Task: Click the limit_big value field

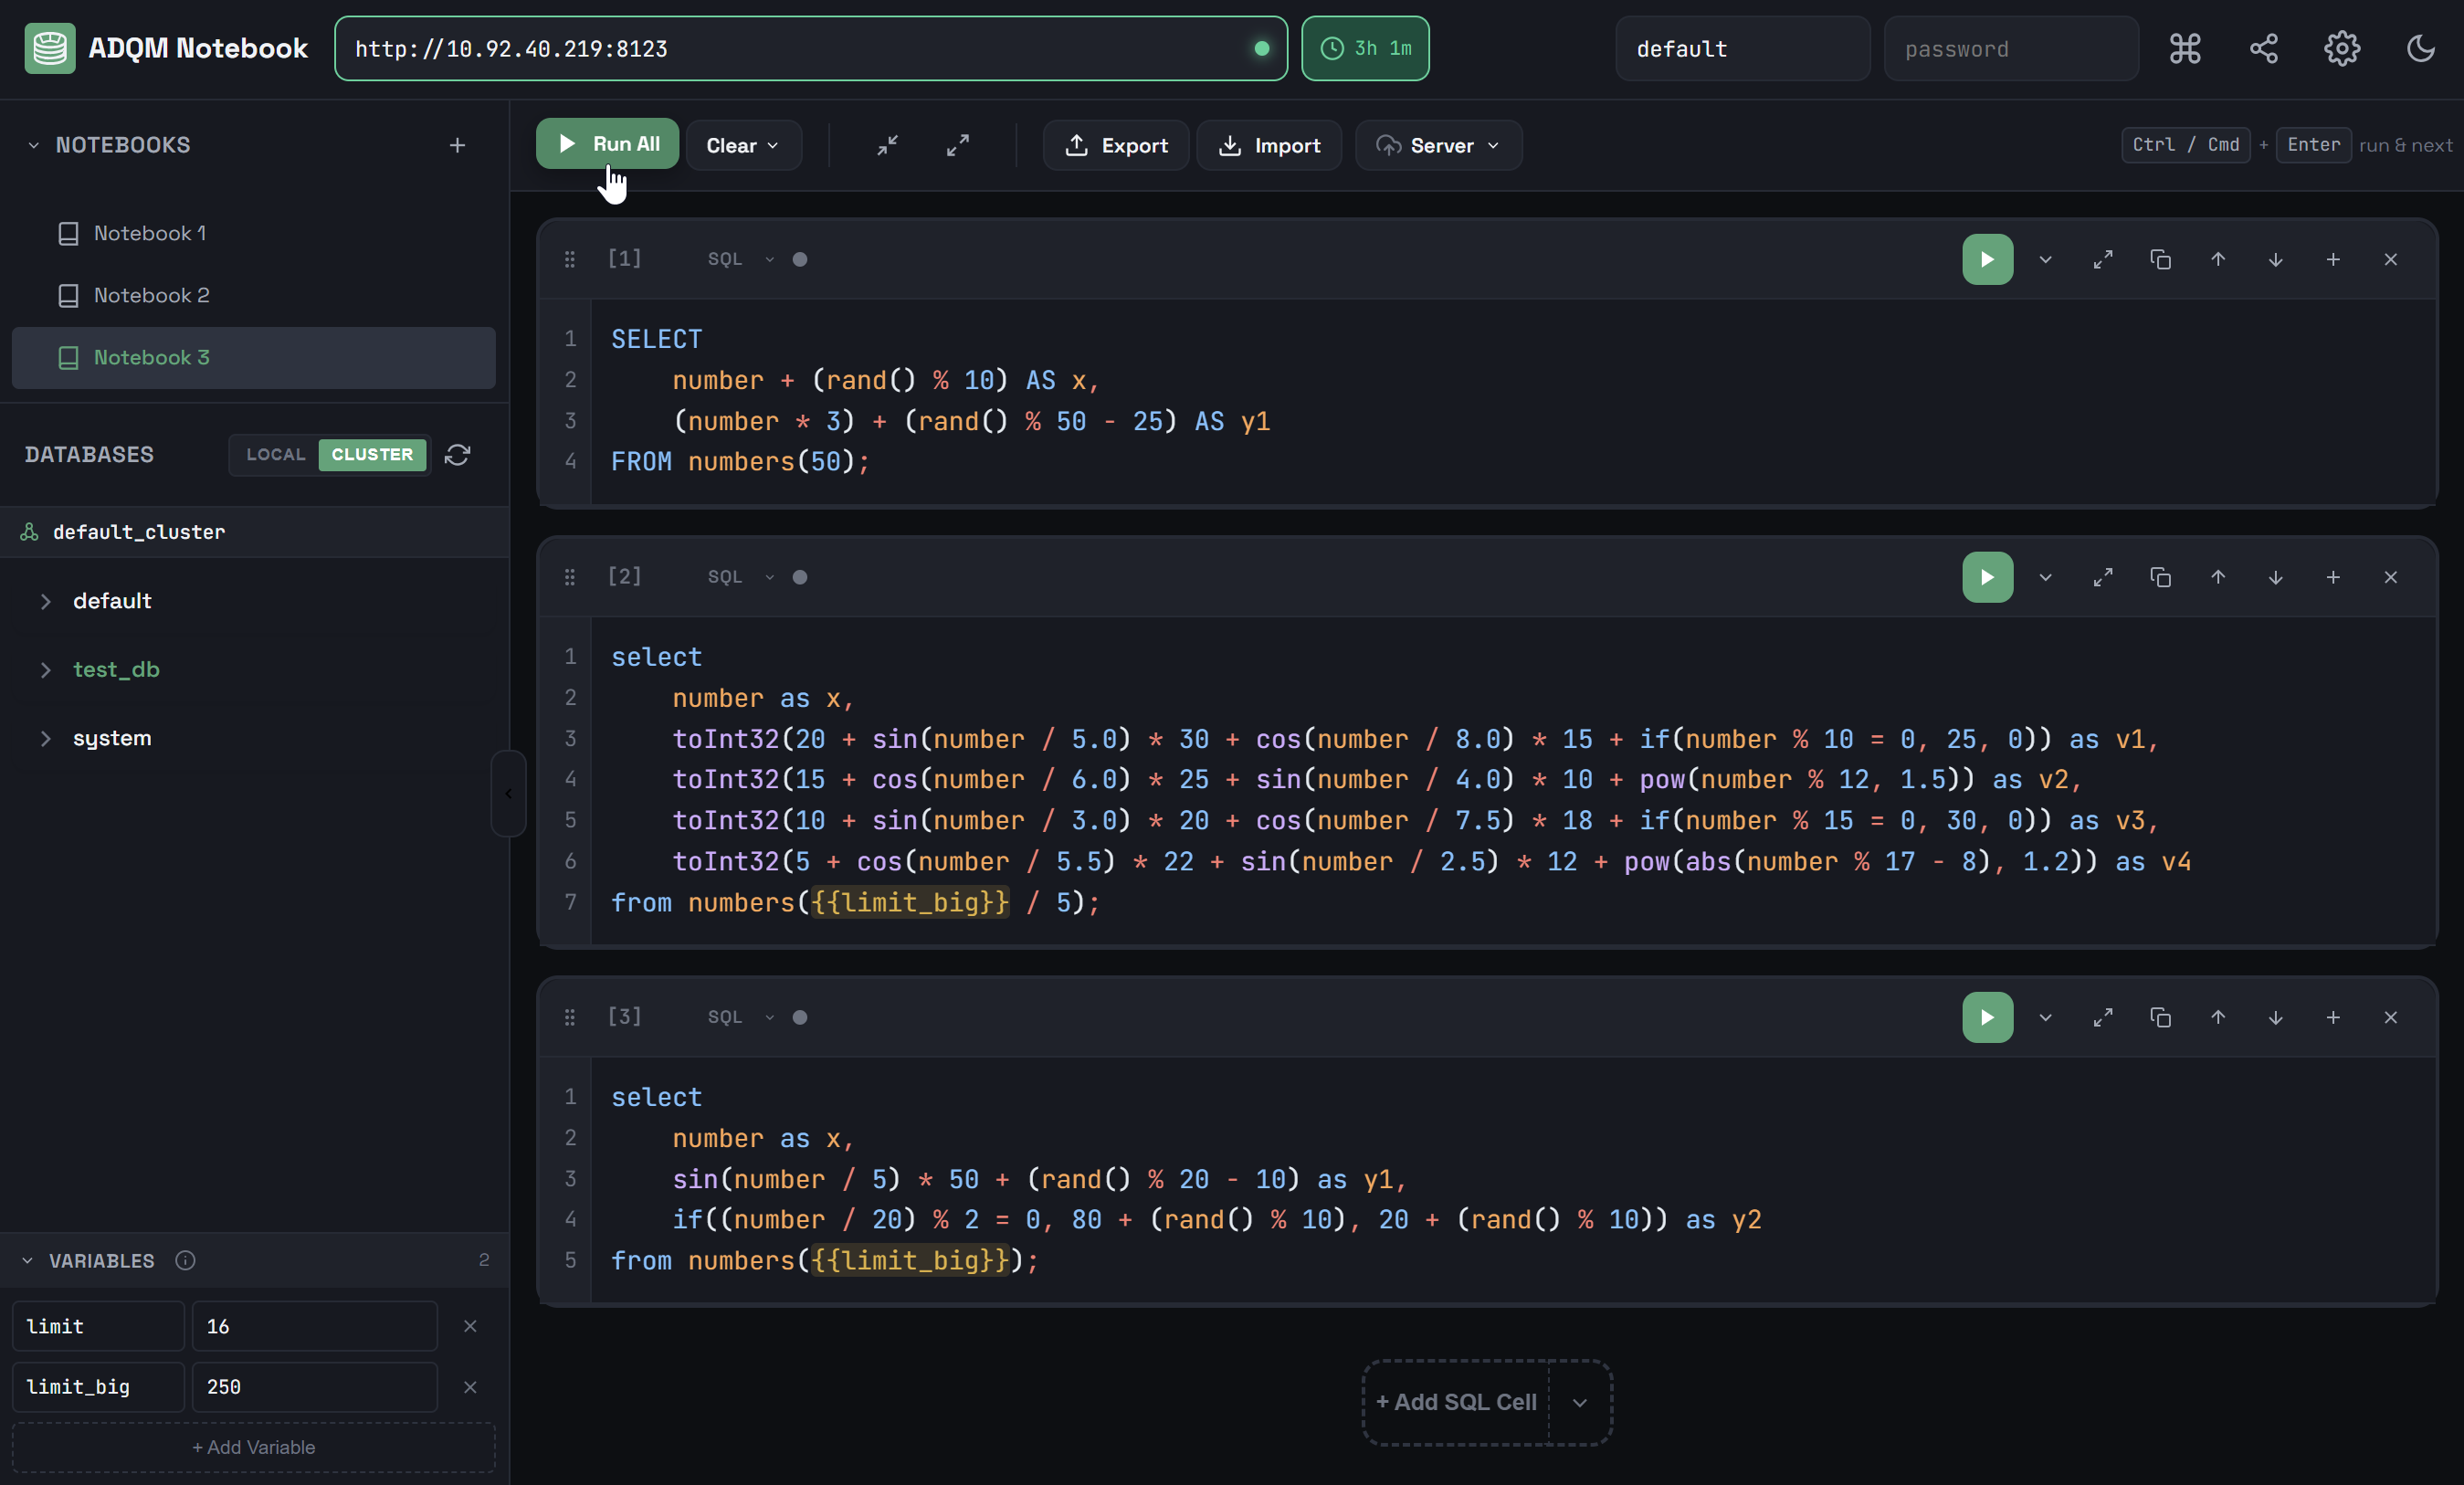Action: point(314,1387)
